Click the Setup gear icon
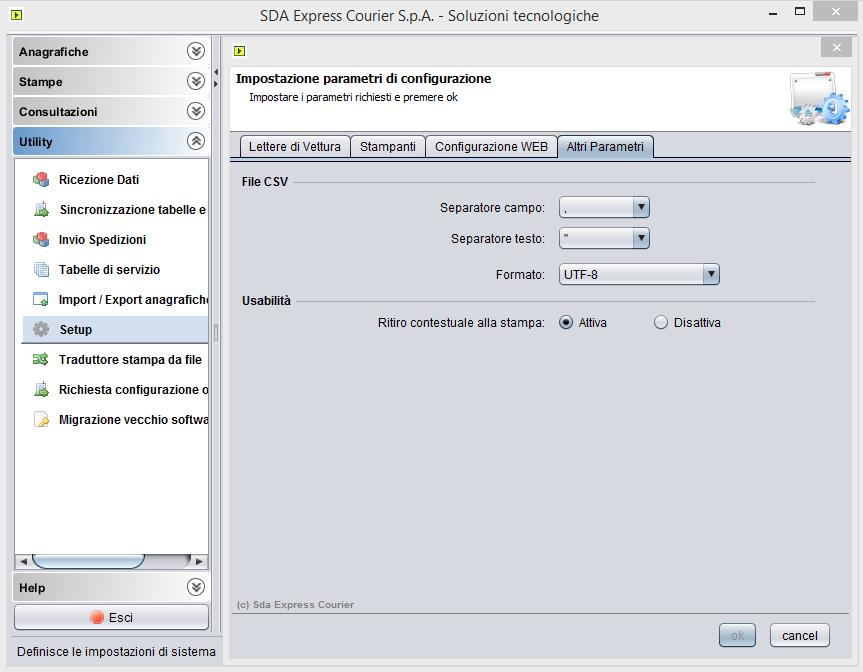Image resolution: width=863 pixels, height=672 pixels. (41, 329)
